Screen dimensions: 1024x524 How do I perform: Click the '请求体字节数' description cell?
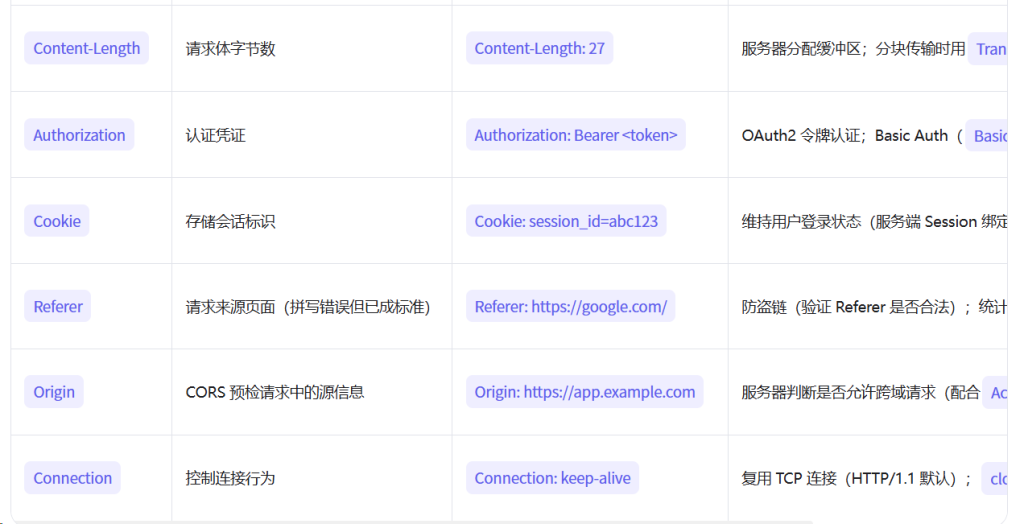230,49
